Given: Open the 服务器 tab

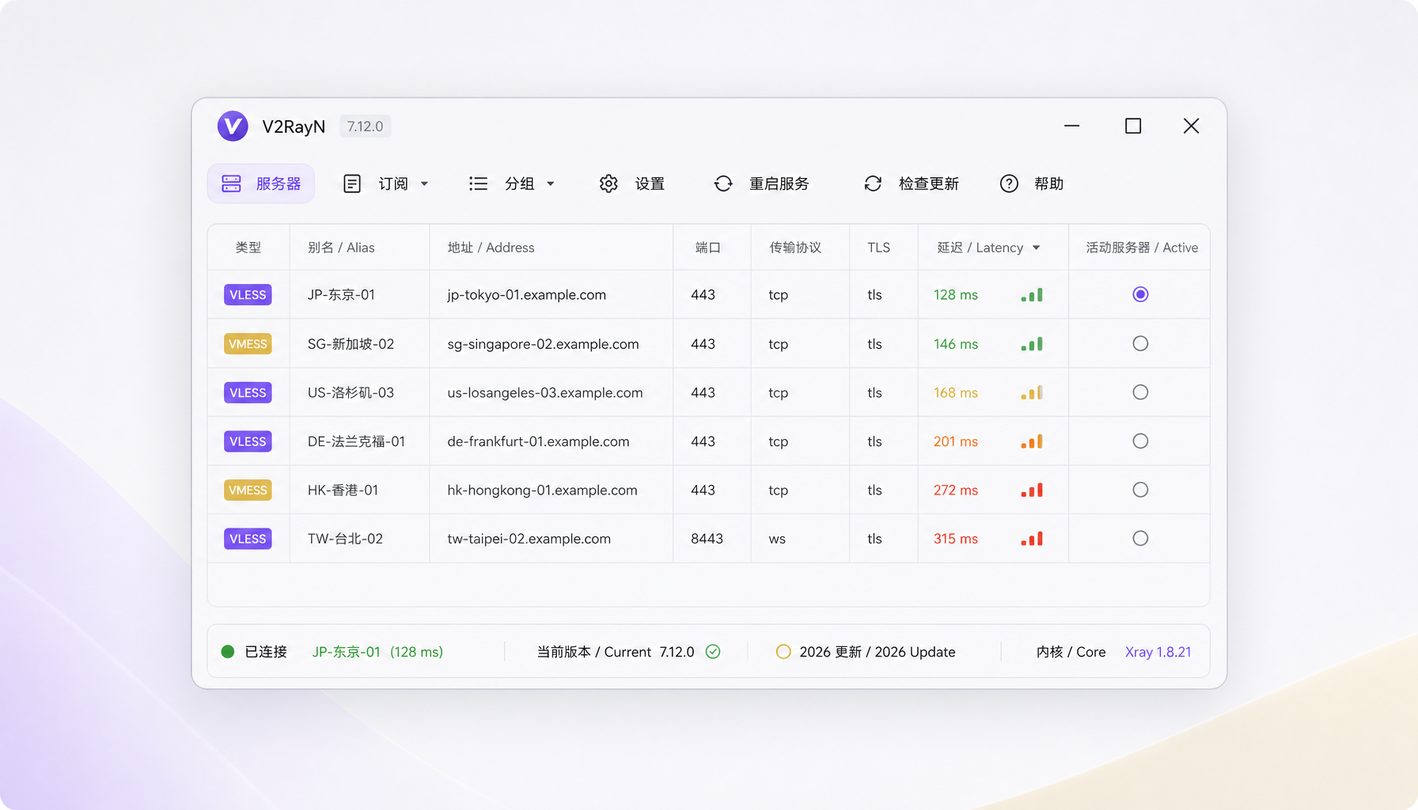Looking at the screenshot, I should (x=261, y=184).
